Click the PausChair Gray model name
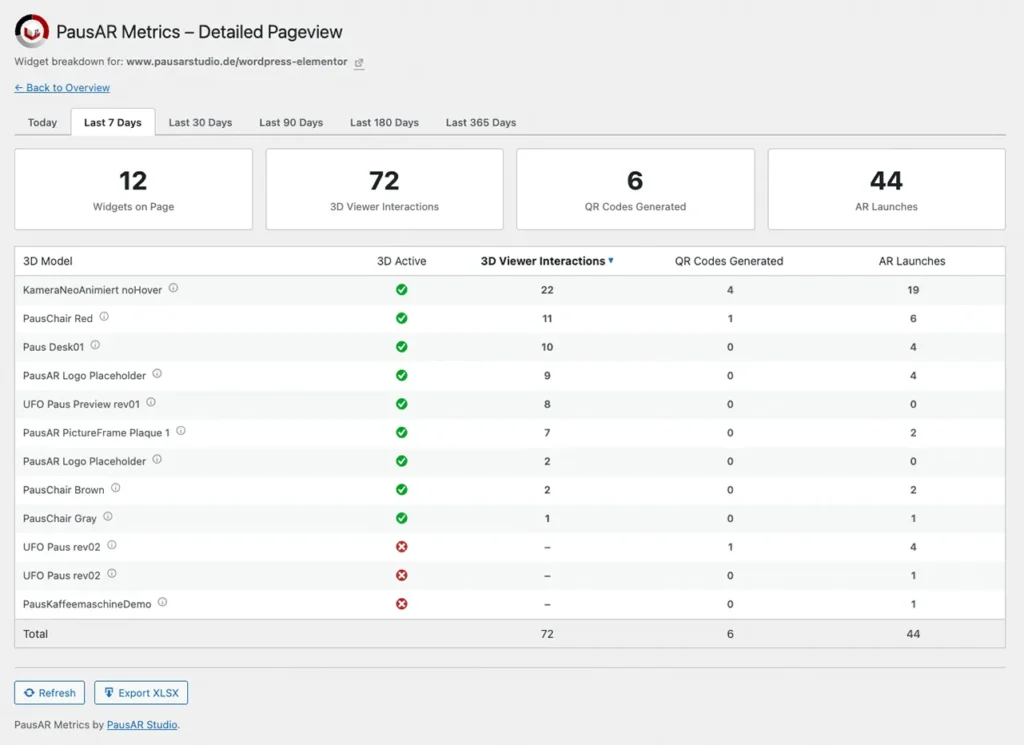Image resolution: width=1024 pixels, height=745 pixels. (x=59, y=518)
